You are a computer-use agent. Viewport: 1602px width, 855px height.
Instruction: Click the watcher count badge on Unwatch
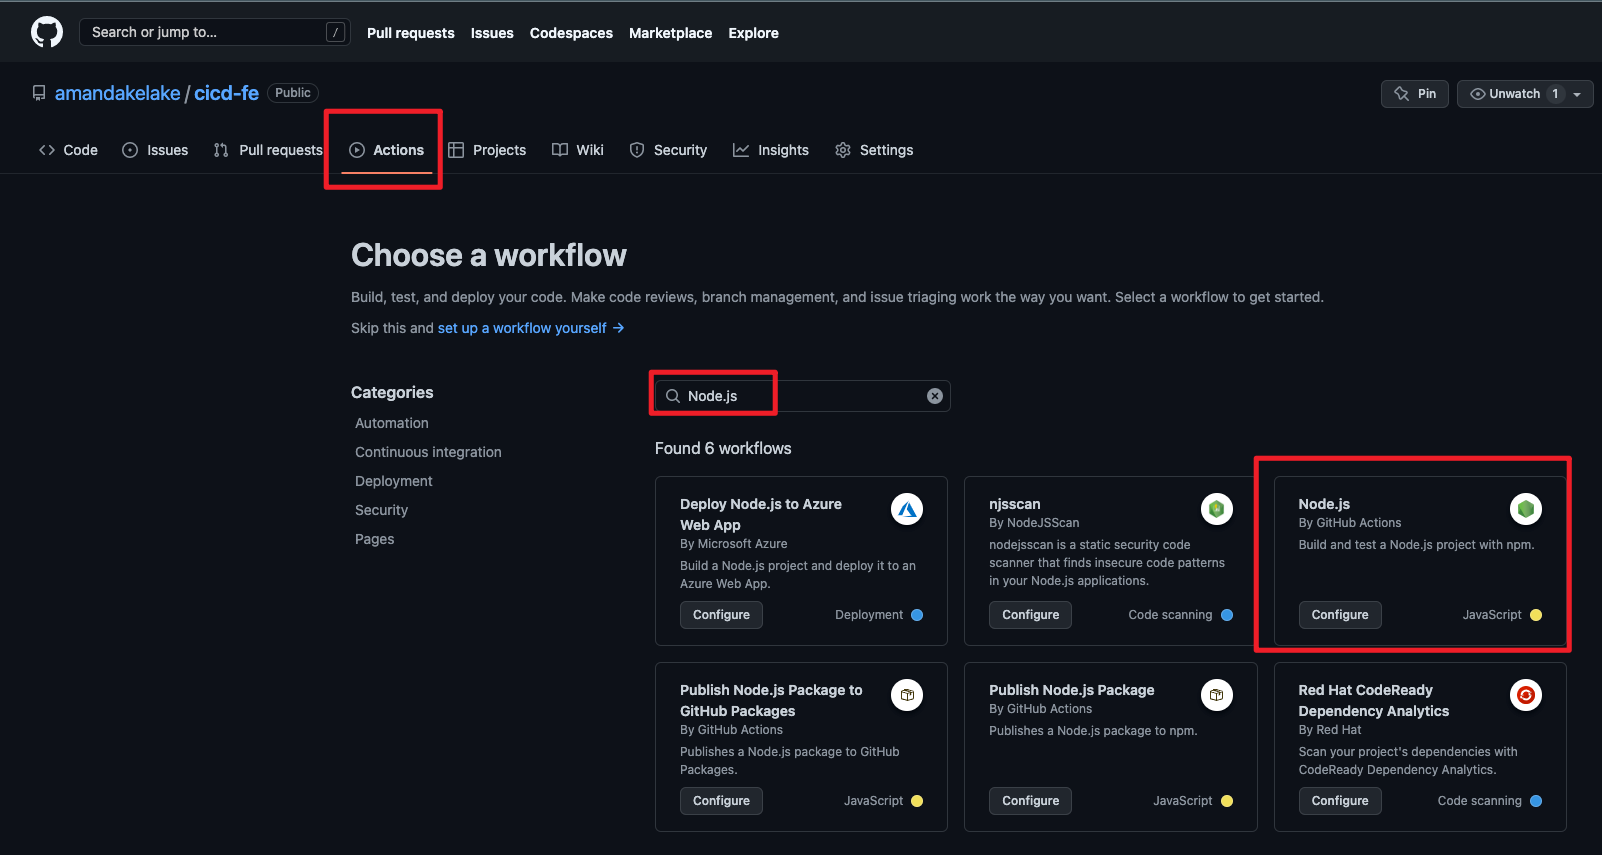pos(1555,94)
